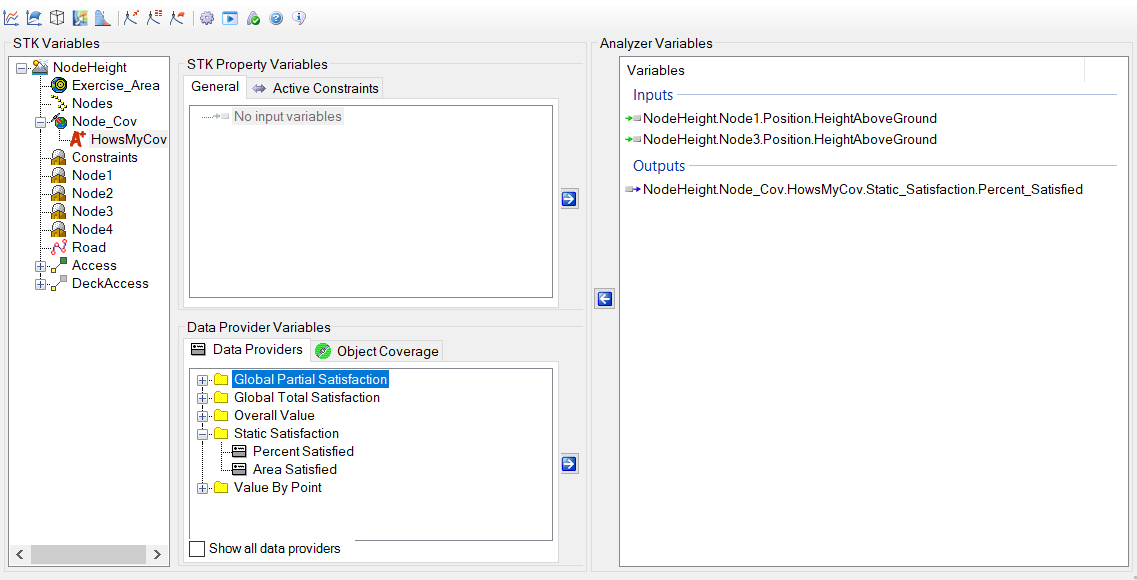Open the colored contour map tool
The height and width of the screenshot is (580, 1137).
(80, 18)
